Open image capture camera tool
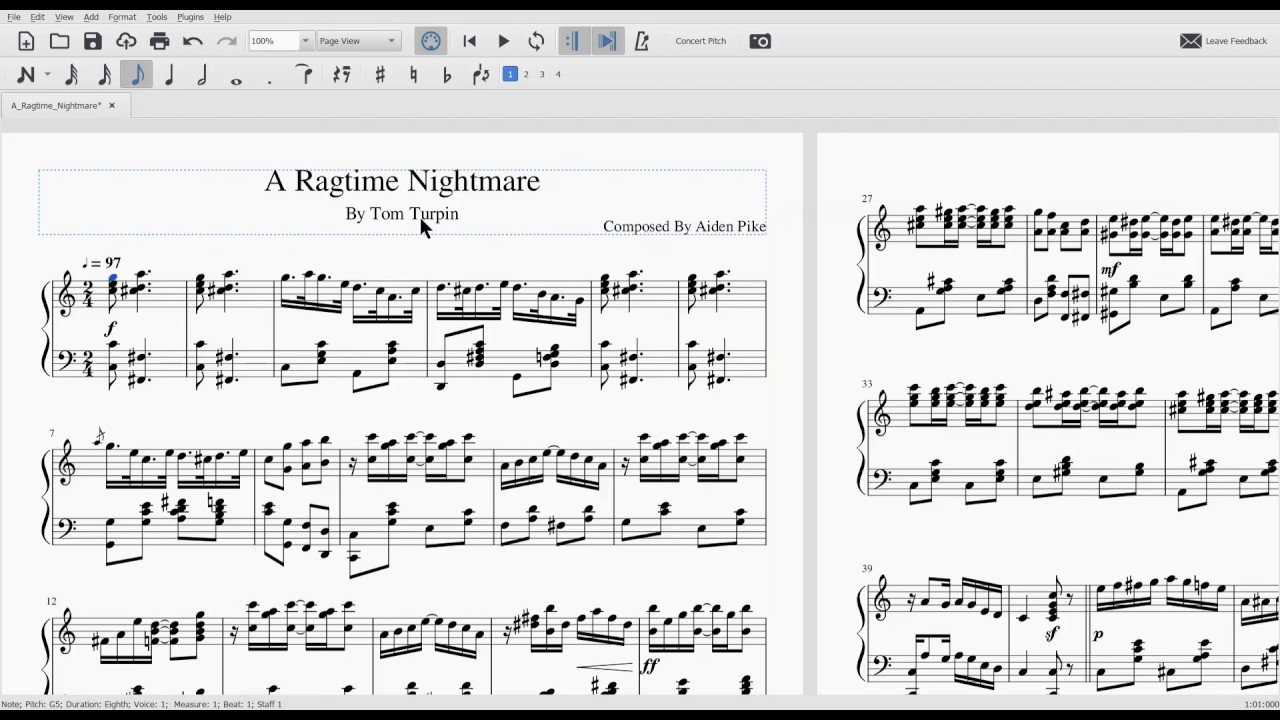This screenshot has width=1280, height=720. pyautogui.click(x=760, y=41)
